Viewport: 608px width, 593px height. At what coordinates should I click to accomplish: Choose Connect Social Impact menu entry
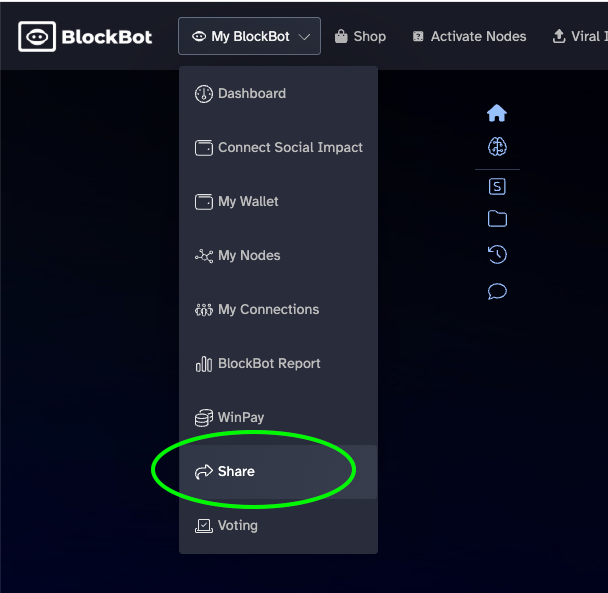pos(278,147)
